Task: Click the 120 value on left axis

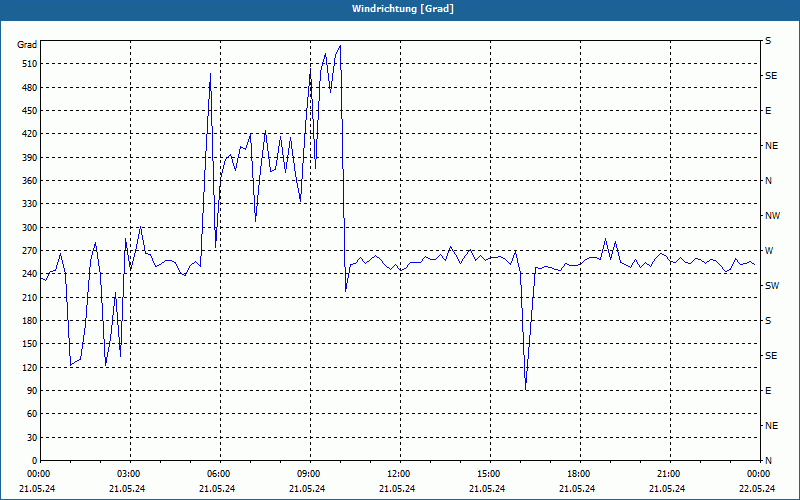Action: pyautogui.click(x=29, y=367)
